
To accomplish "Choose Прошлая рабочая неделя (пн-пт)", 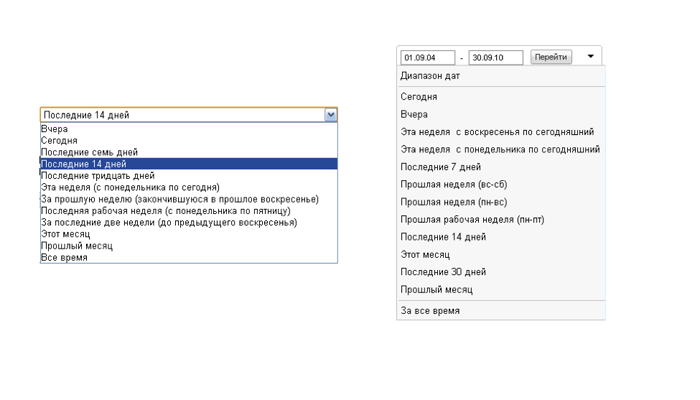I will click(501, 220).
